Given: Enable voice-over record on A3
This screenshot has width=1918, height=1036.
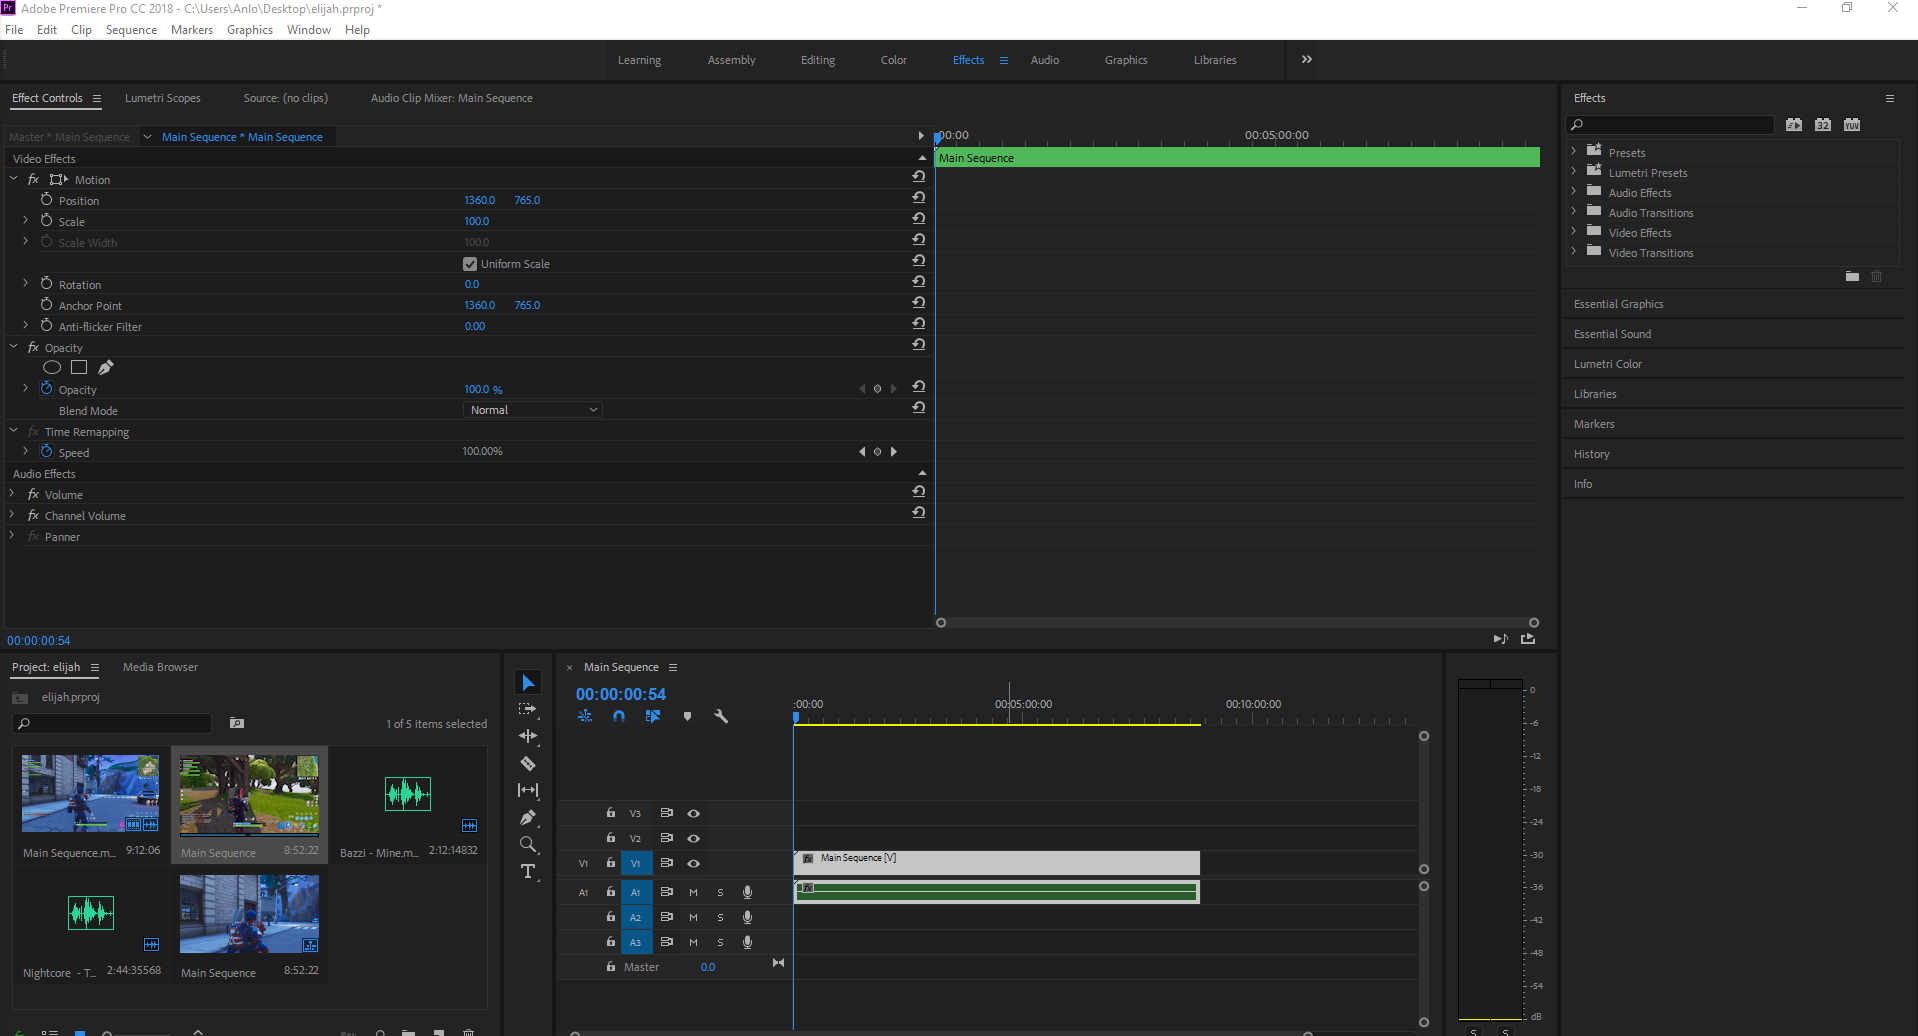Looking at the screenshot, I should click(747, 942).
